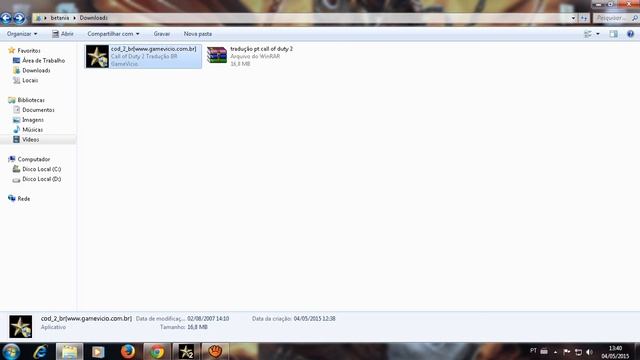Open Downloads in the sidebar favorites
Screen dimensions: 640x360
point(36,70)
